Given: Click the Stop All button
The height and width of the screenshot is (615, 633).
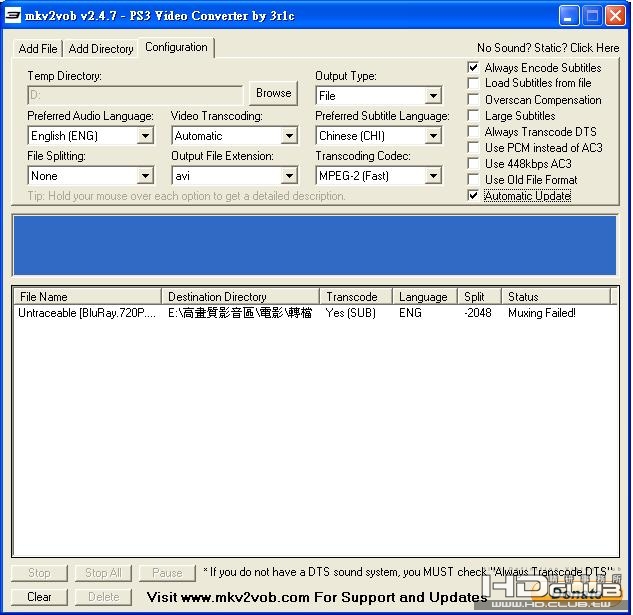Looking at the screenshot, I should coord(103,573).
